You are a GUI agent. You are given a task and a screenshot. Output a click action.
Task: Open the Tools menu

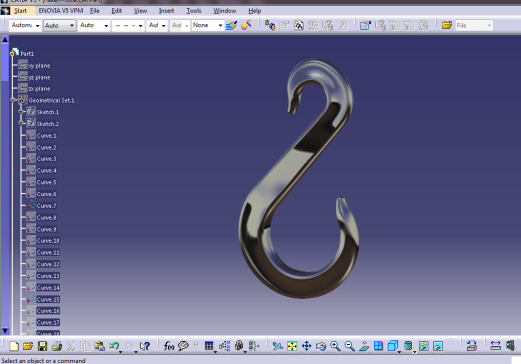194,11
